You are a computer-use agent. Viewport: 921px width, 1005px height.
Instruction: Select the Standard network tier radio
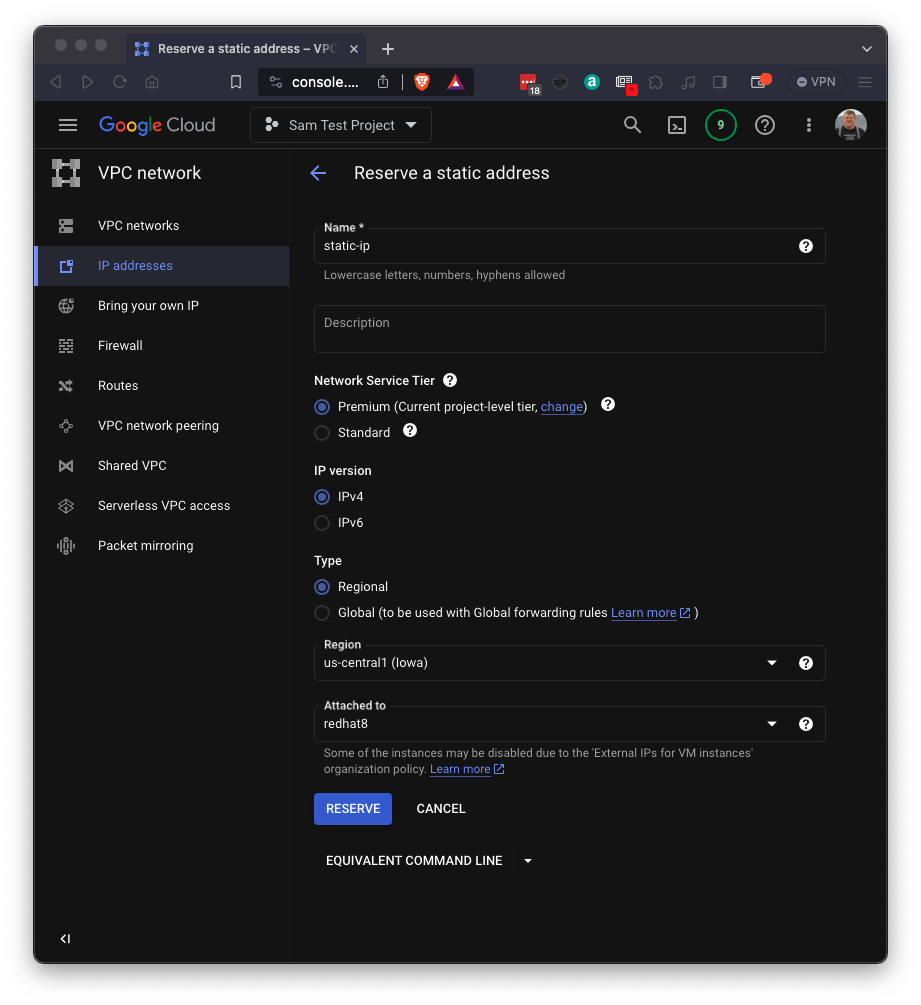(x=322, y=433)
